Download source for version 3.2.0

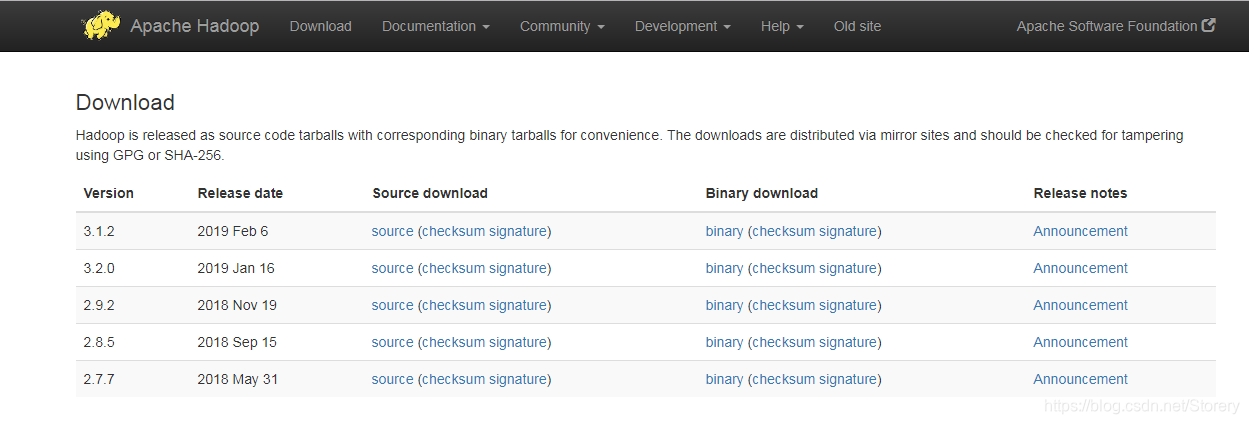(392, 268)
